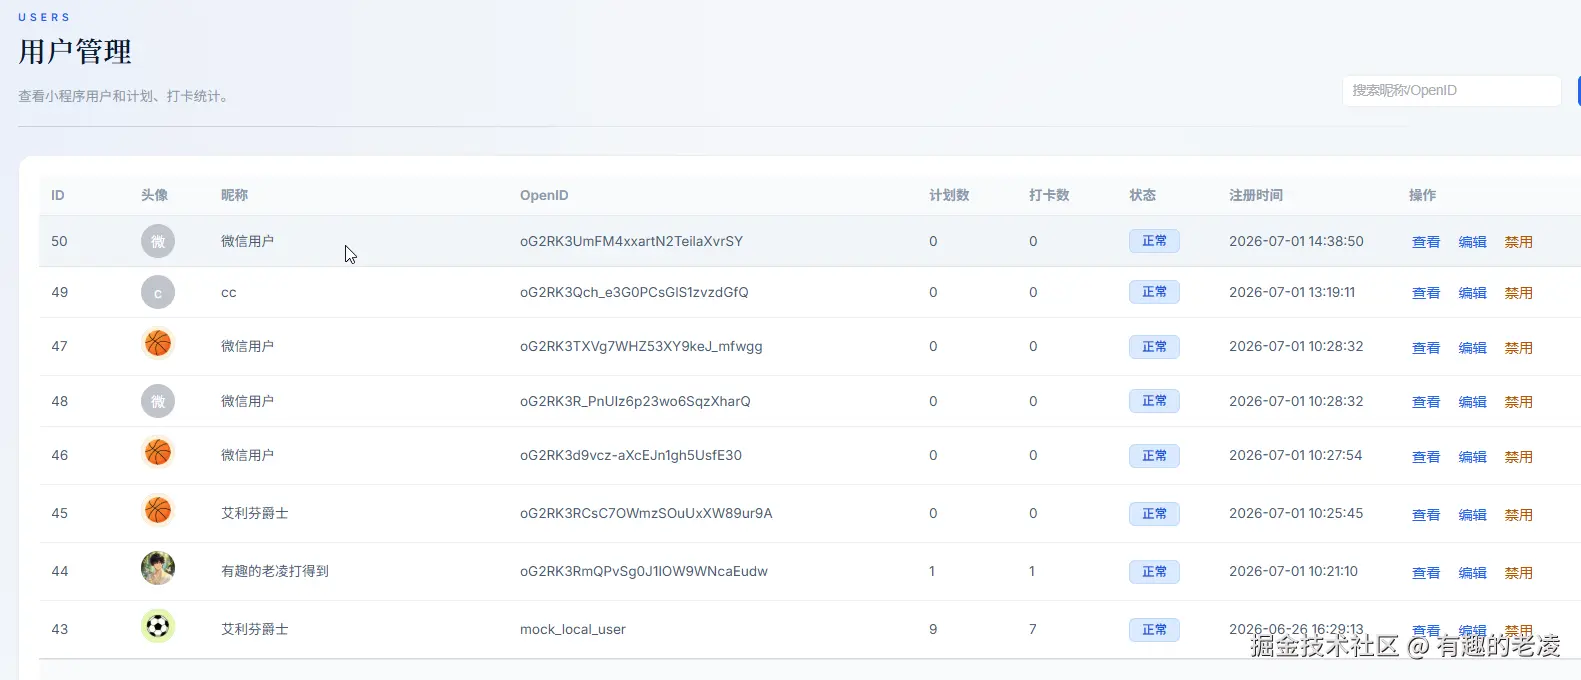This screenshot has height=680, width=1581.
Task: Click the 正常 status badge in row 47
Action: pyautogui.click(x=1154, y=347)
